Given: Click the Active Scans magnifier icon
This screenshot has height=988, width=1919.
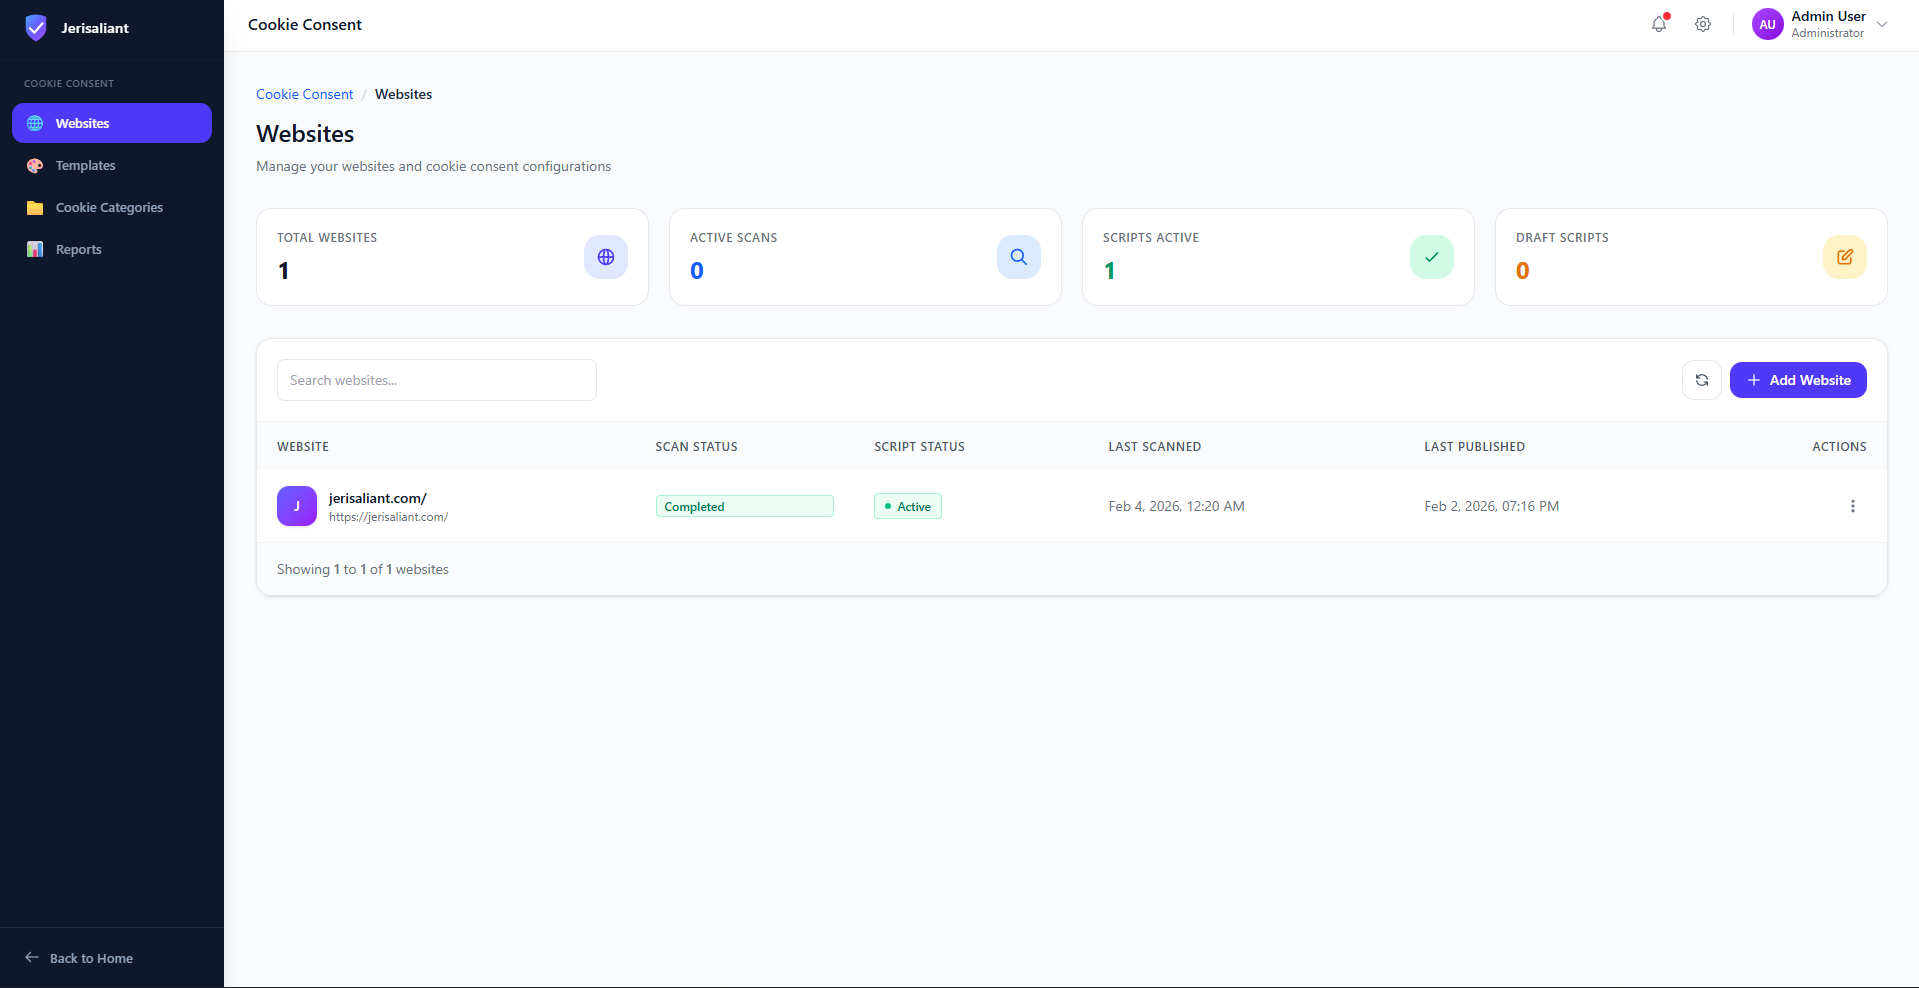Looking at the screenshot, I should 1018,257.
